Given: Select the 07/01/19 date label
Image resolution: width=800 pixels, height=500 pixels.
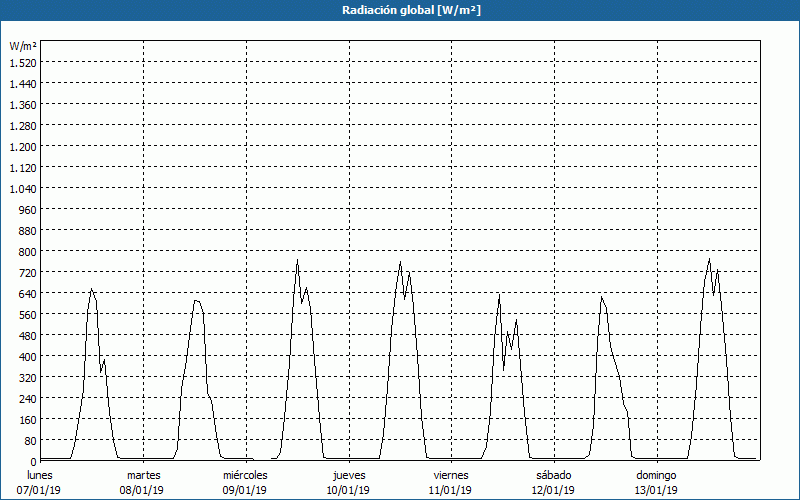Looking at the screenshot, I should click(39, 490).
